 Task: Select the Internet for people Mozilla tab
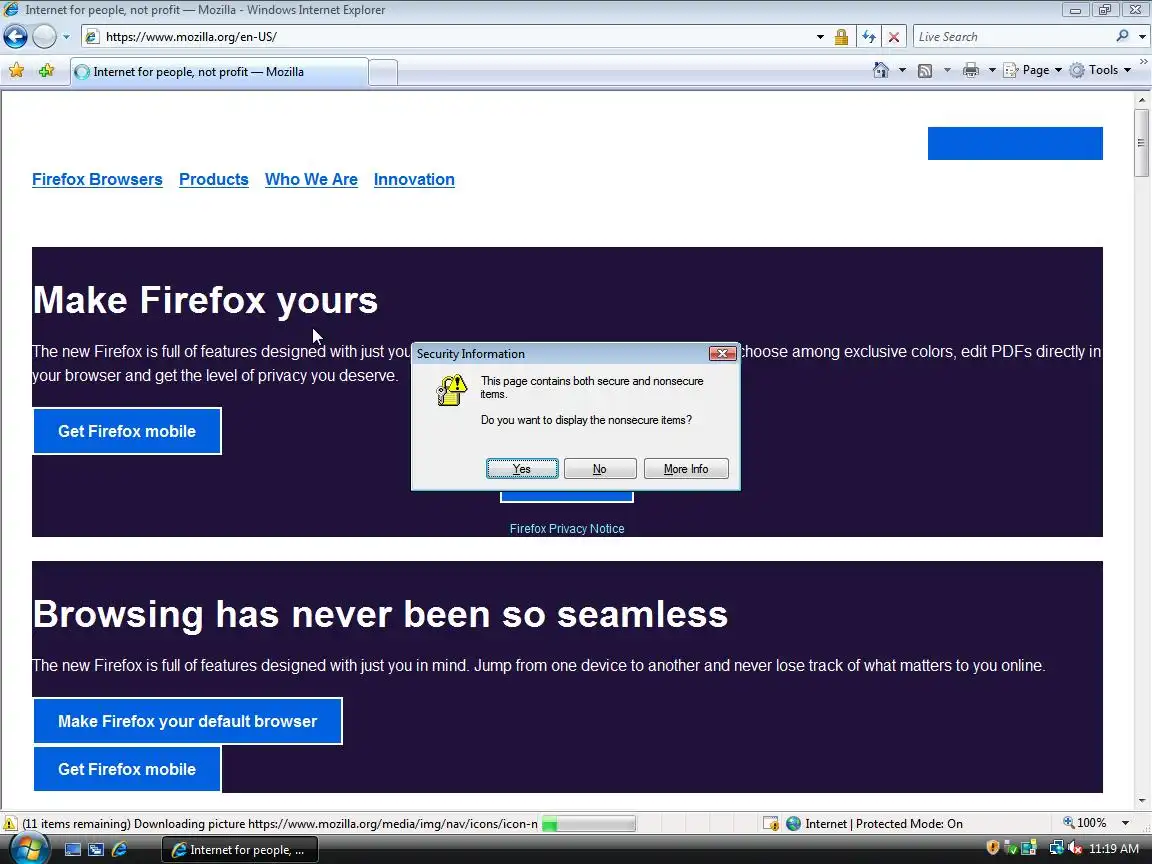pos(220,72)
